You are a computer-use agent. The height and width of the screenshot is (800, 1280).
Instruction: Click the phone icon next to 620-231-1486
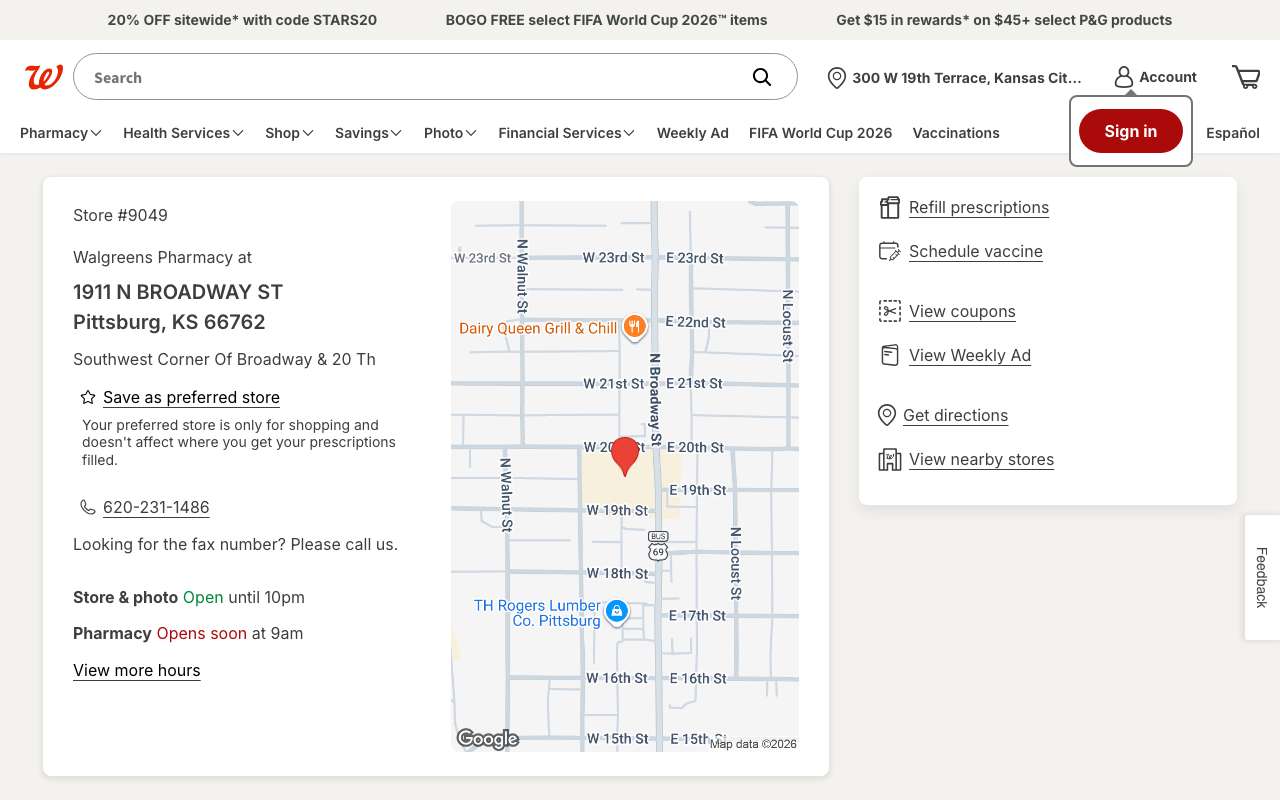click(x=88, y=507)
